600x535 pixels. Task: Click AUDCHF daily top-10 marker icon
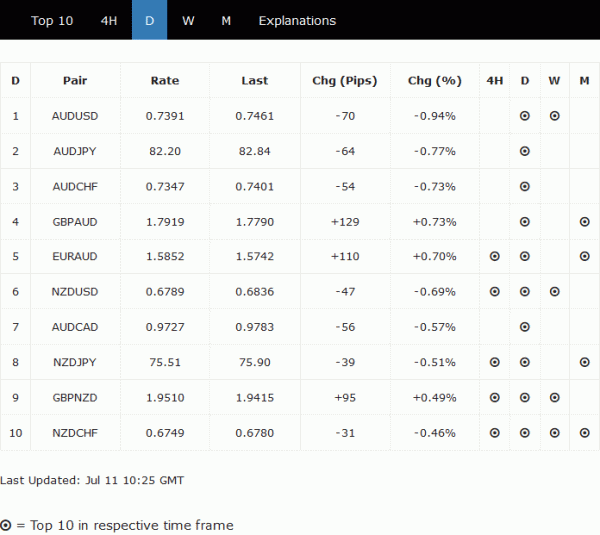pyautogui.click(x=525, y=186)
